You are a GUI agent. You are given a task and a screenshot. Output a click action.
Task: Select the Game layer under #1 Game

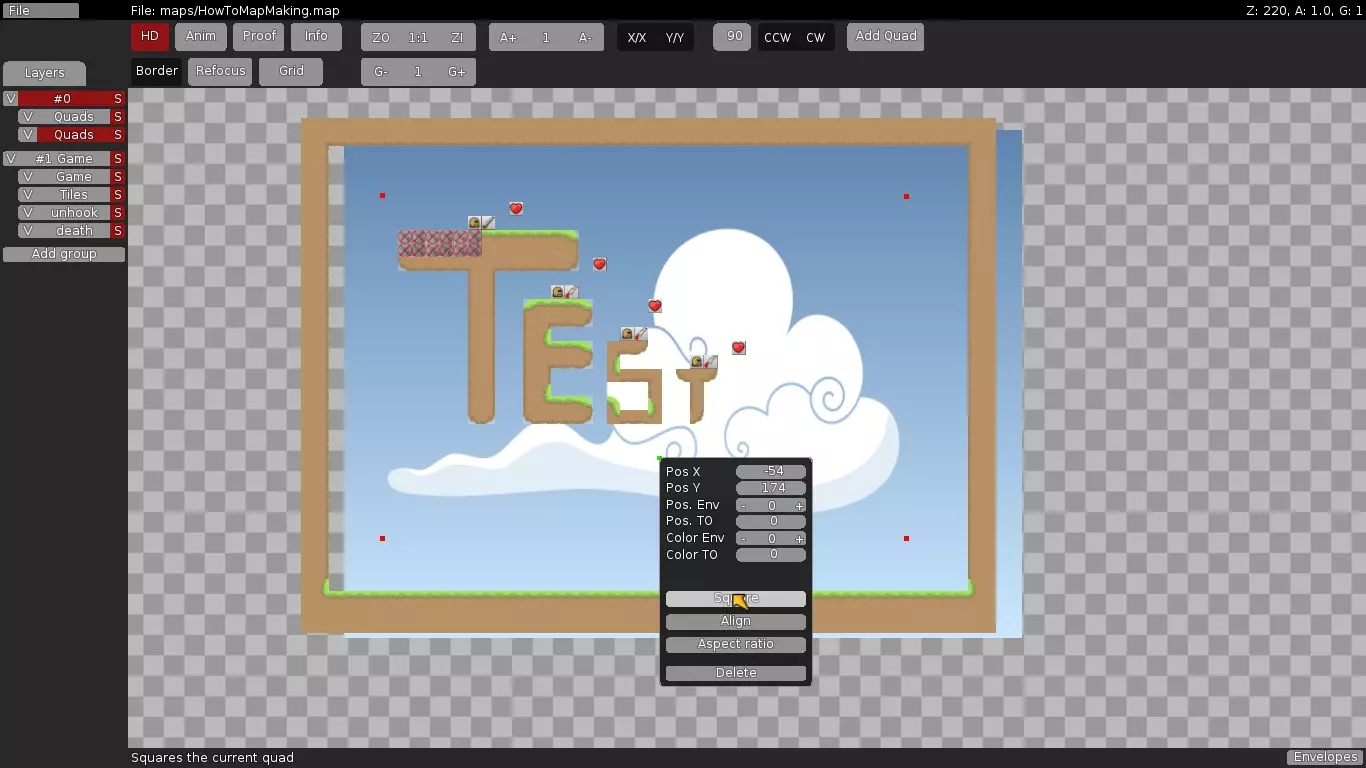[x=74, y=177]
